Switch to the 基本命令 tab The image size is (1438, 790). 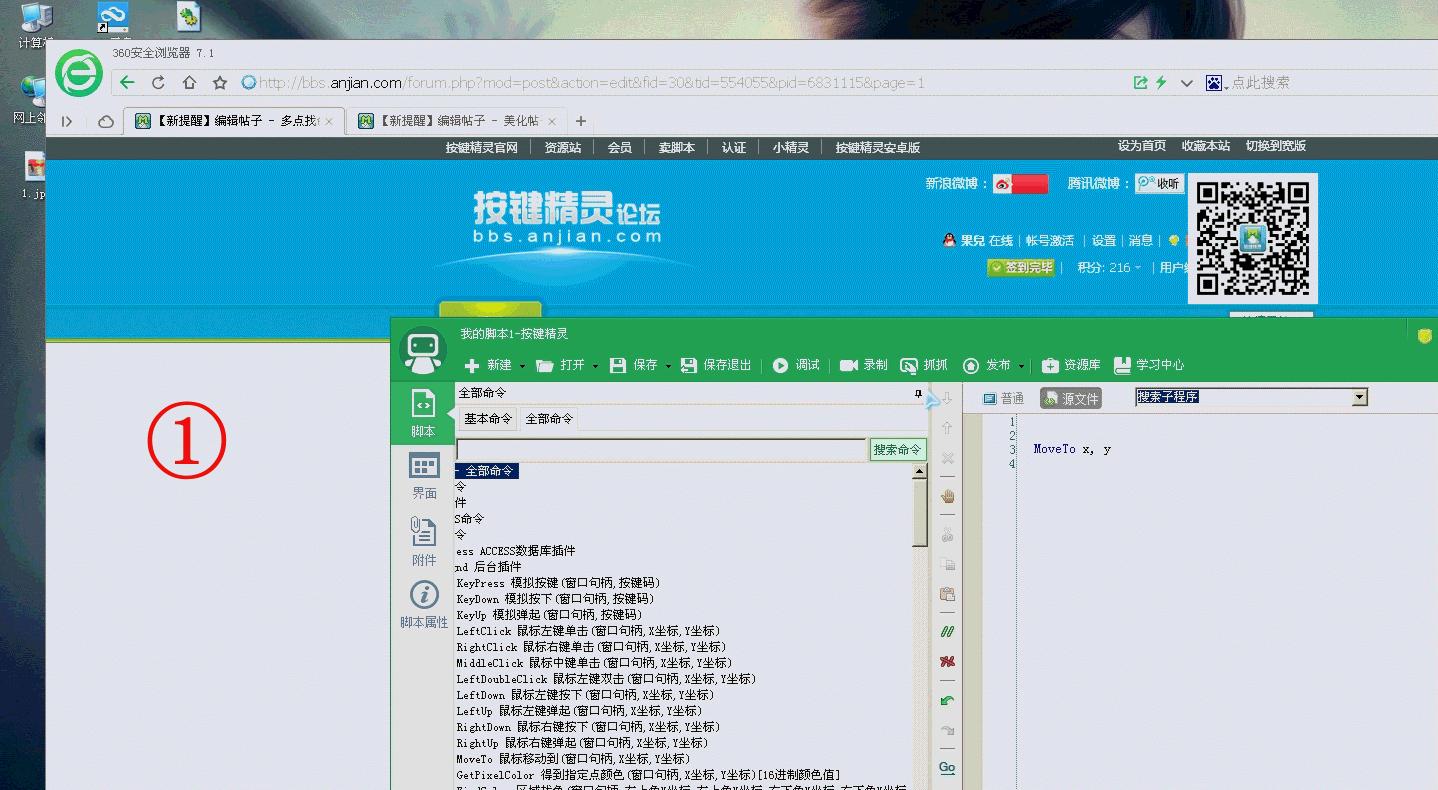click(487, 419)
